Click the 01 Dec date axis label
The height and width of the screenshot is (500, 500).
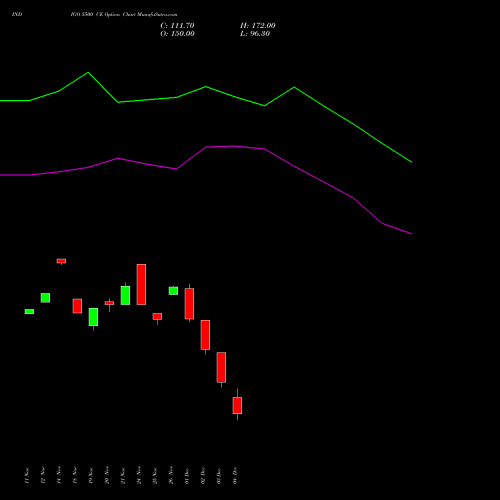coord(187,475)
